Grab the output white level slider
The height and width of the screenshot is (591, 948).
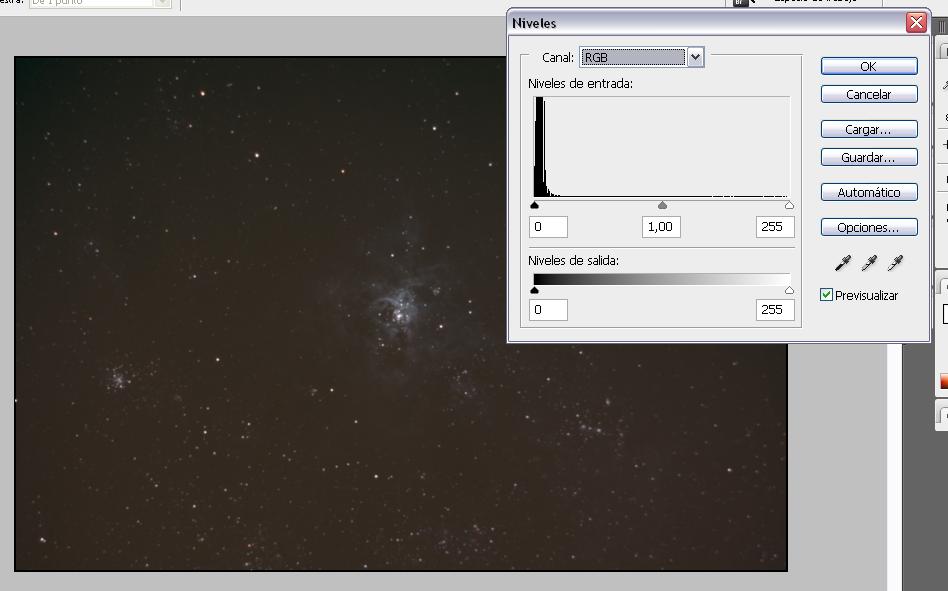pos(789,291)
